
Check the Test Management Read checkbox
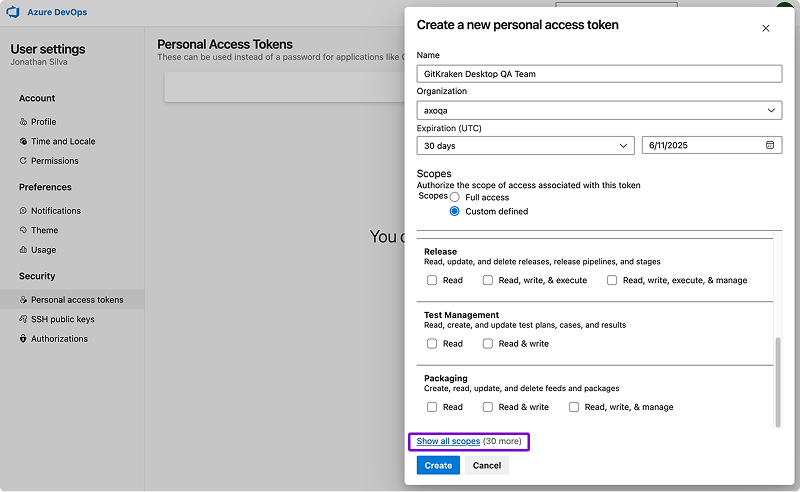(432, 343)
